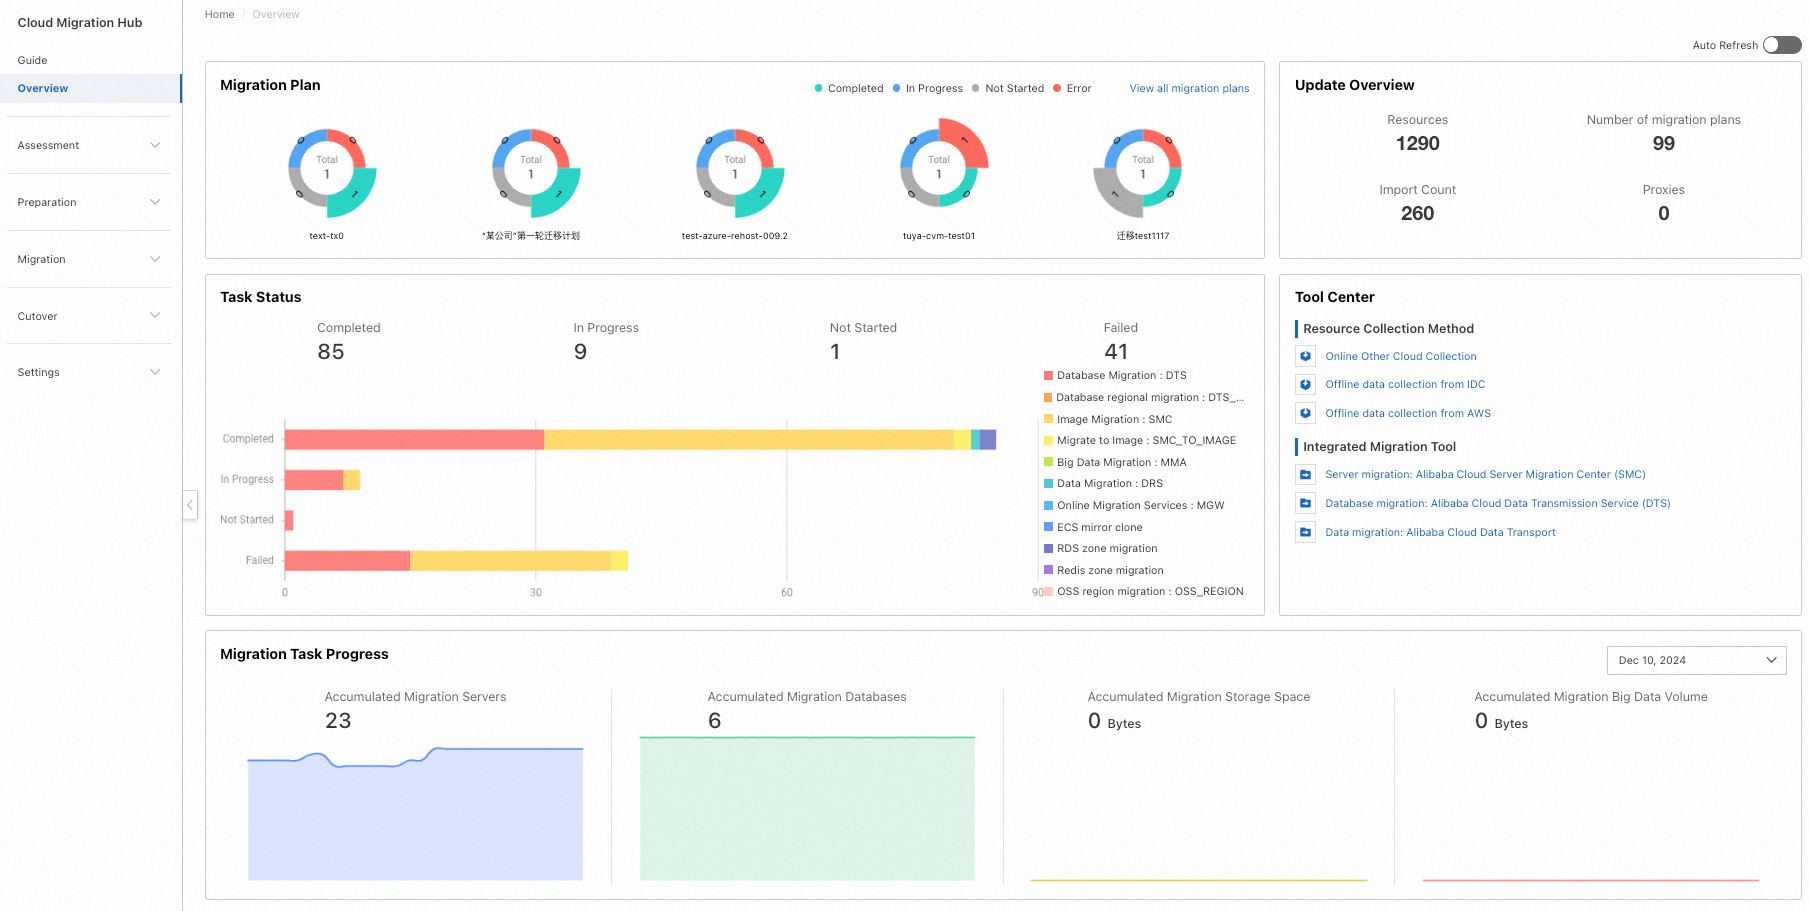Screen dimensions: 1809x911
Task: Toggle the Auto Refresh switch
Action: (1782, 45)
